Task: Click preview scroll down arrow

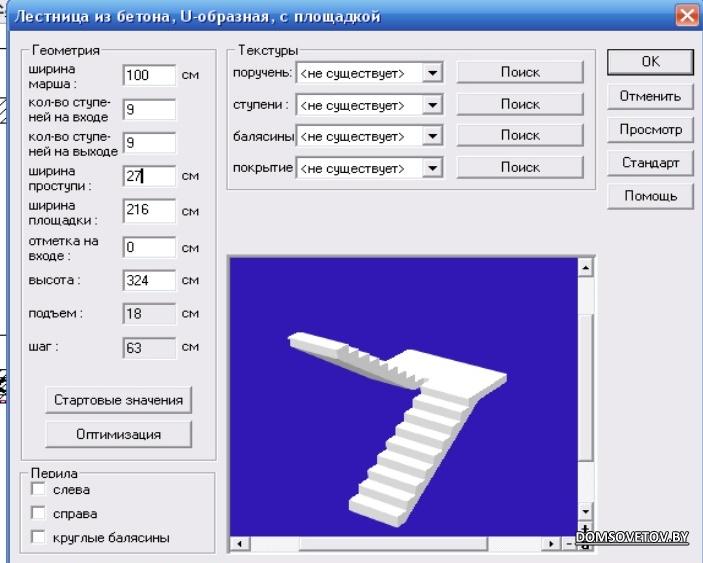Action: (586, 511)
